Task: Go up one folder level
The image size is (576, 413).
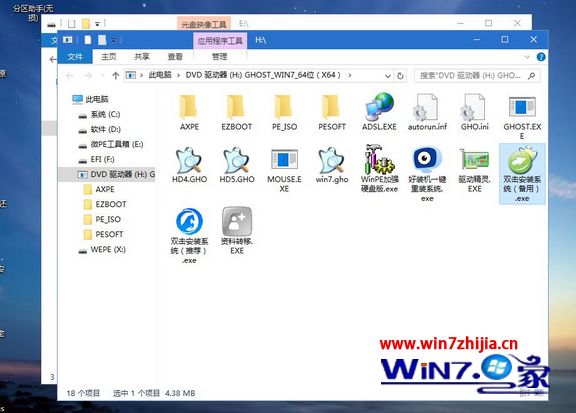Action: [x=116, y=76]
